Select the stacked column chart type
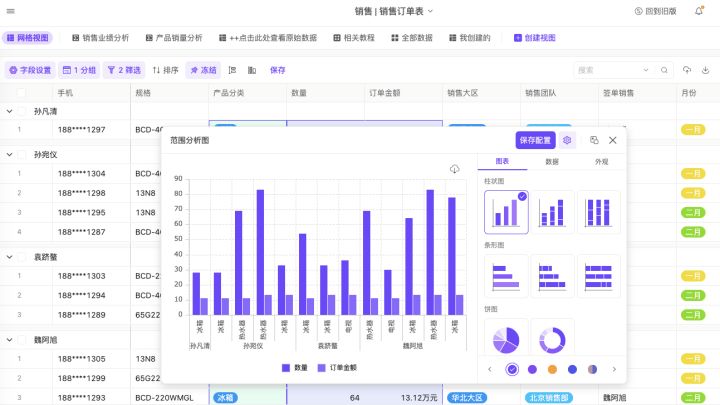 (x=552, y=212)
